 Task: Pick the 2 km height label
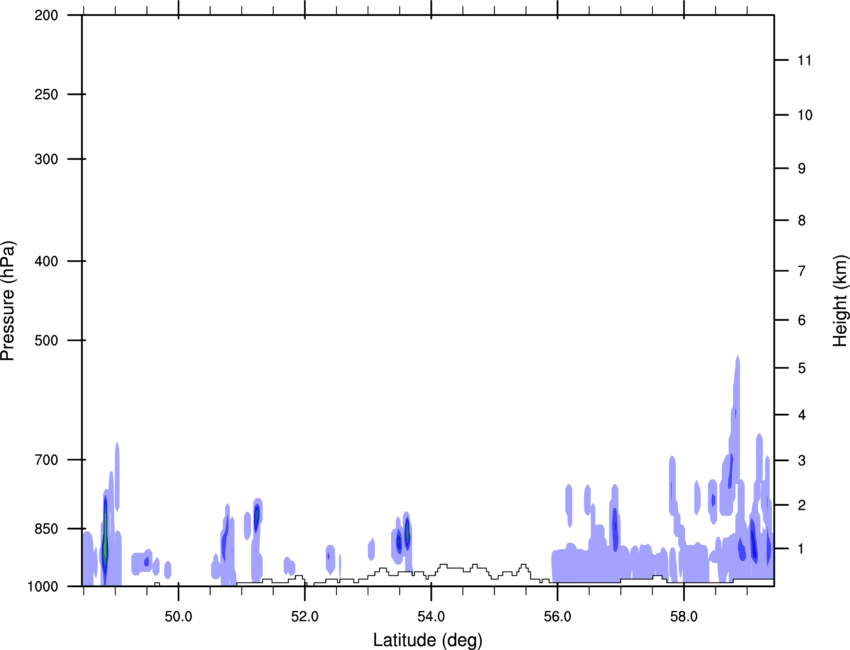802,505
